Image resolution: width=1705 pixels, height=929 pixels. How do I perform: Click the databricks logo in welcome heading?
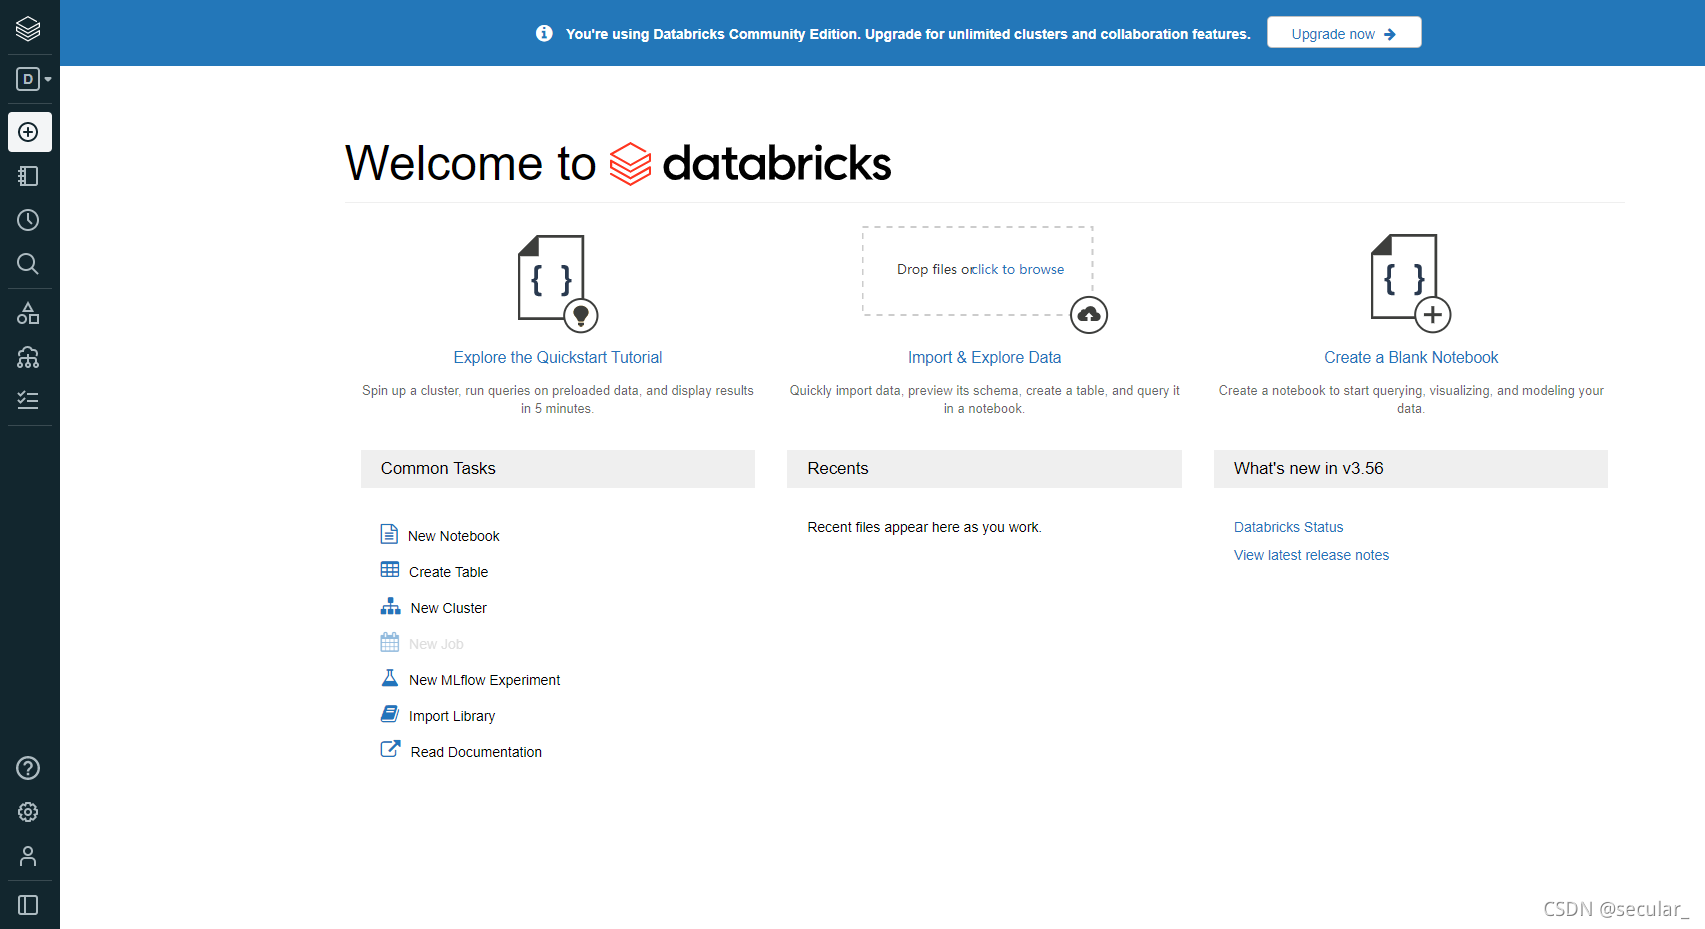(x=750, y=164)
